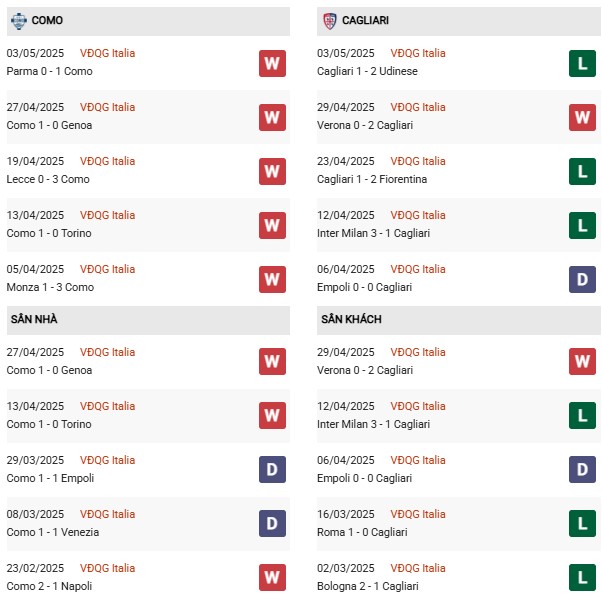Click the D badge beside Como 1 - 1 Empoli
The image size is (602, 600).
click(272, 469)
